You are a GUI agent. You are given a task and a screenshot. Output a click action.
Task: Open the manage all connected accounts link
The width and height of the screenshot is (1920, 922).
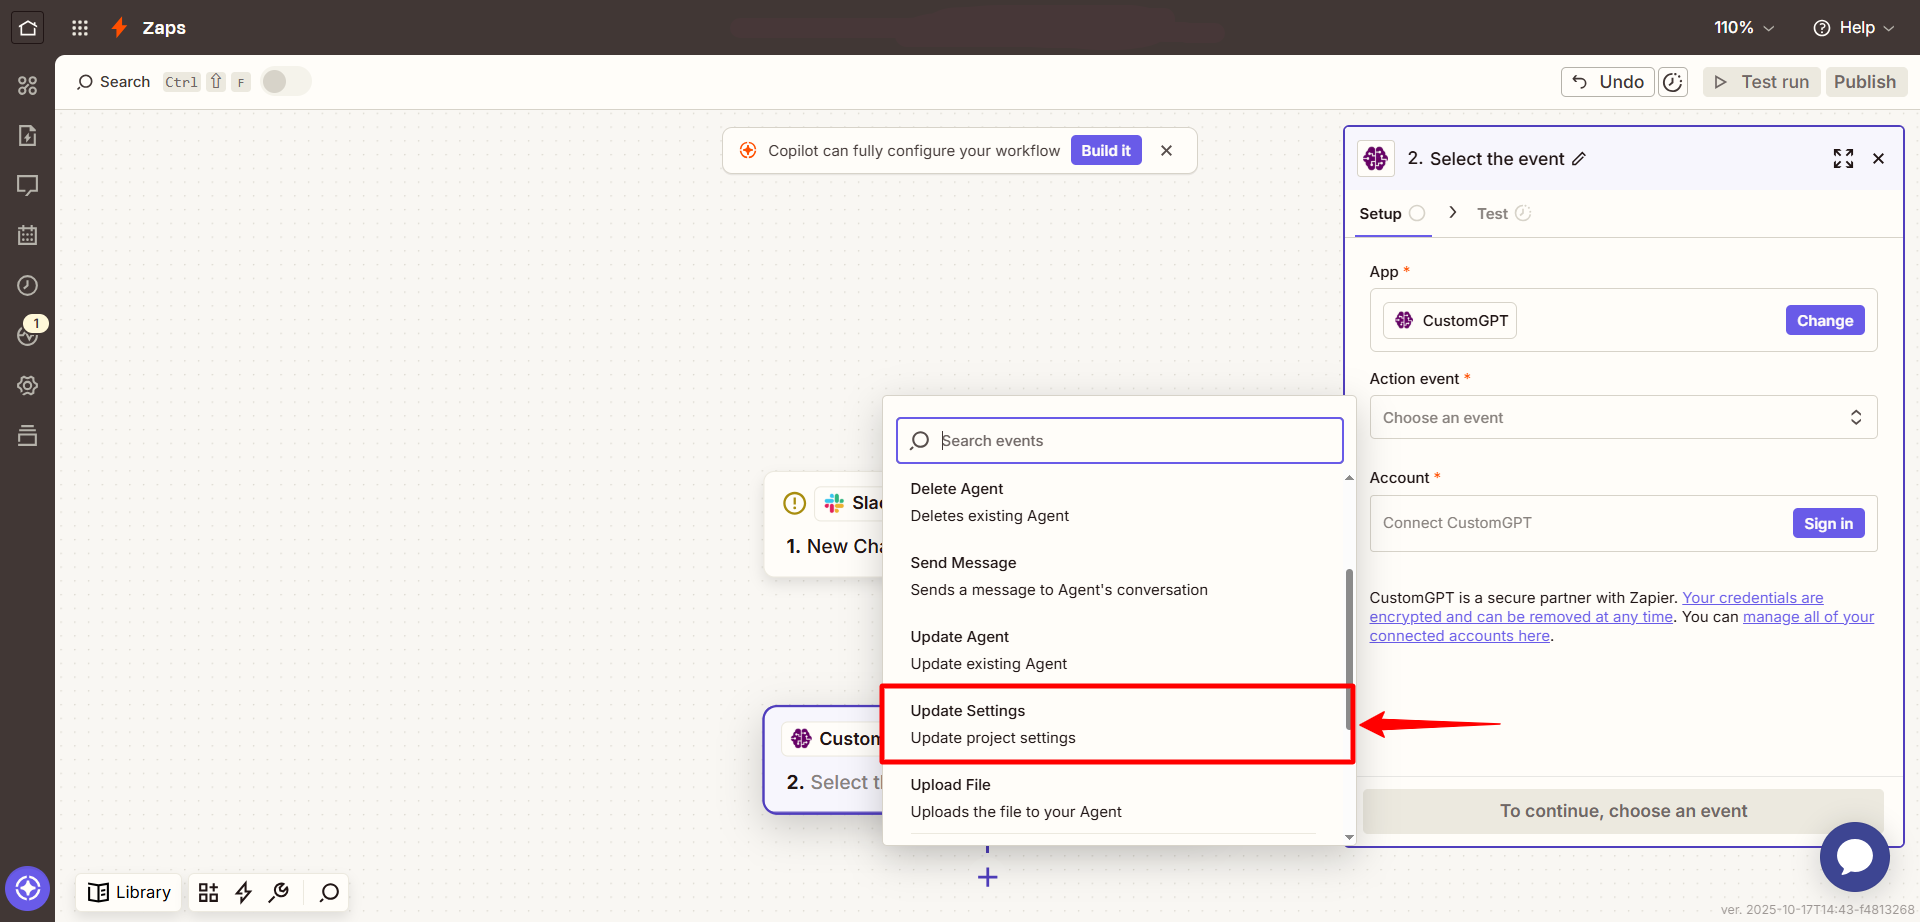pos(1621,626)
